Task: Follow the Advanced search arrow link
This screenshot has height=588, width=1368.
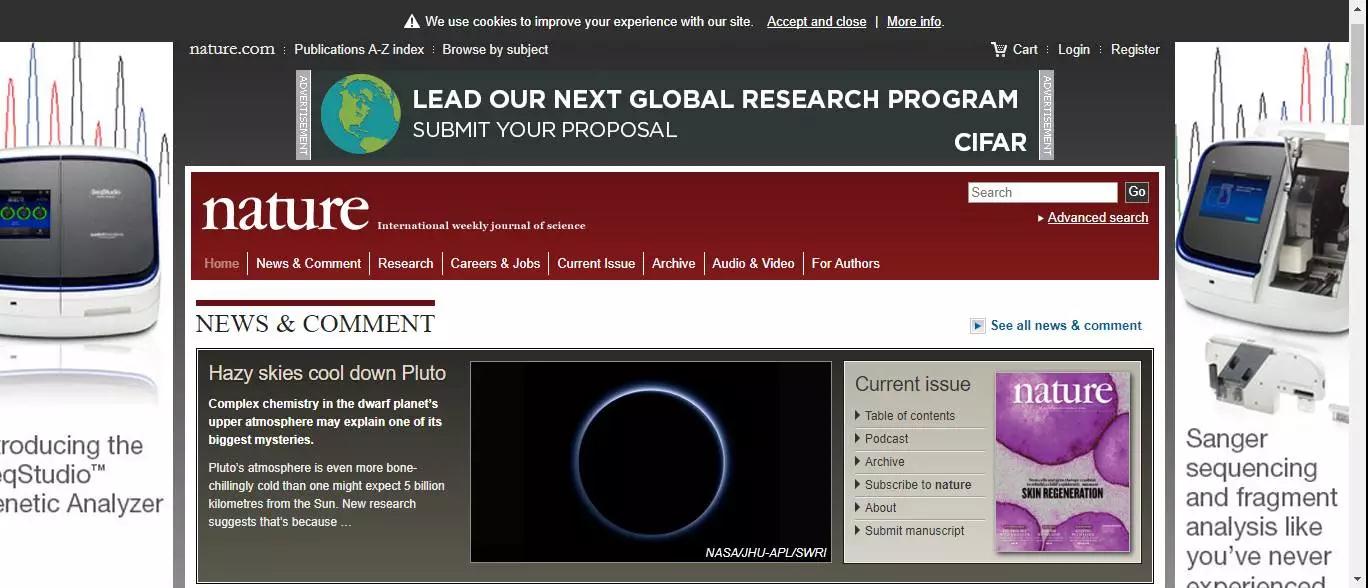Action: coord(1041,218)
